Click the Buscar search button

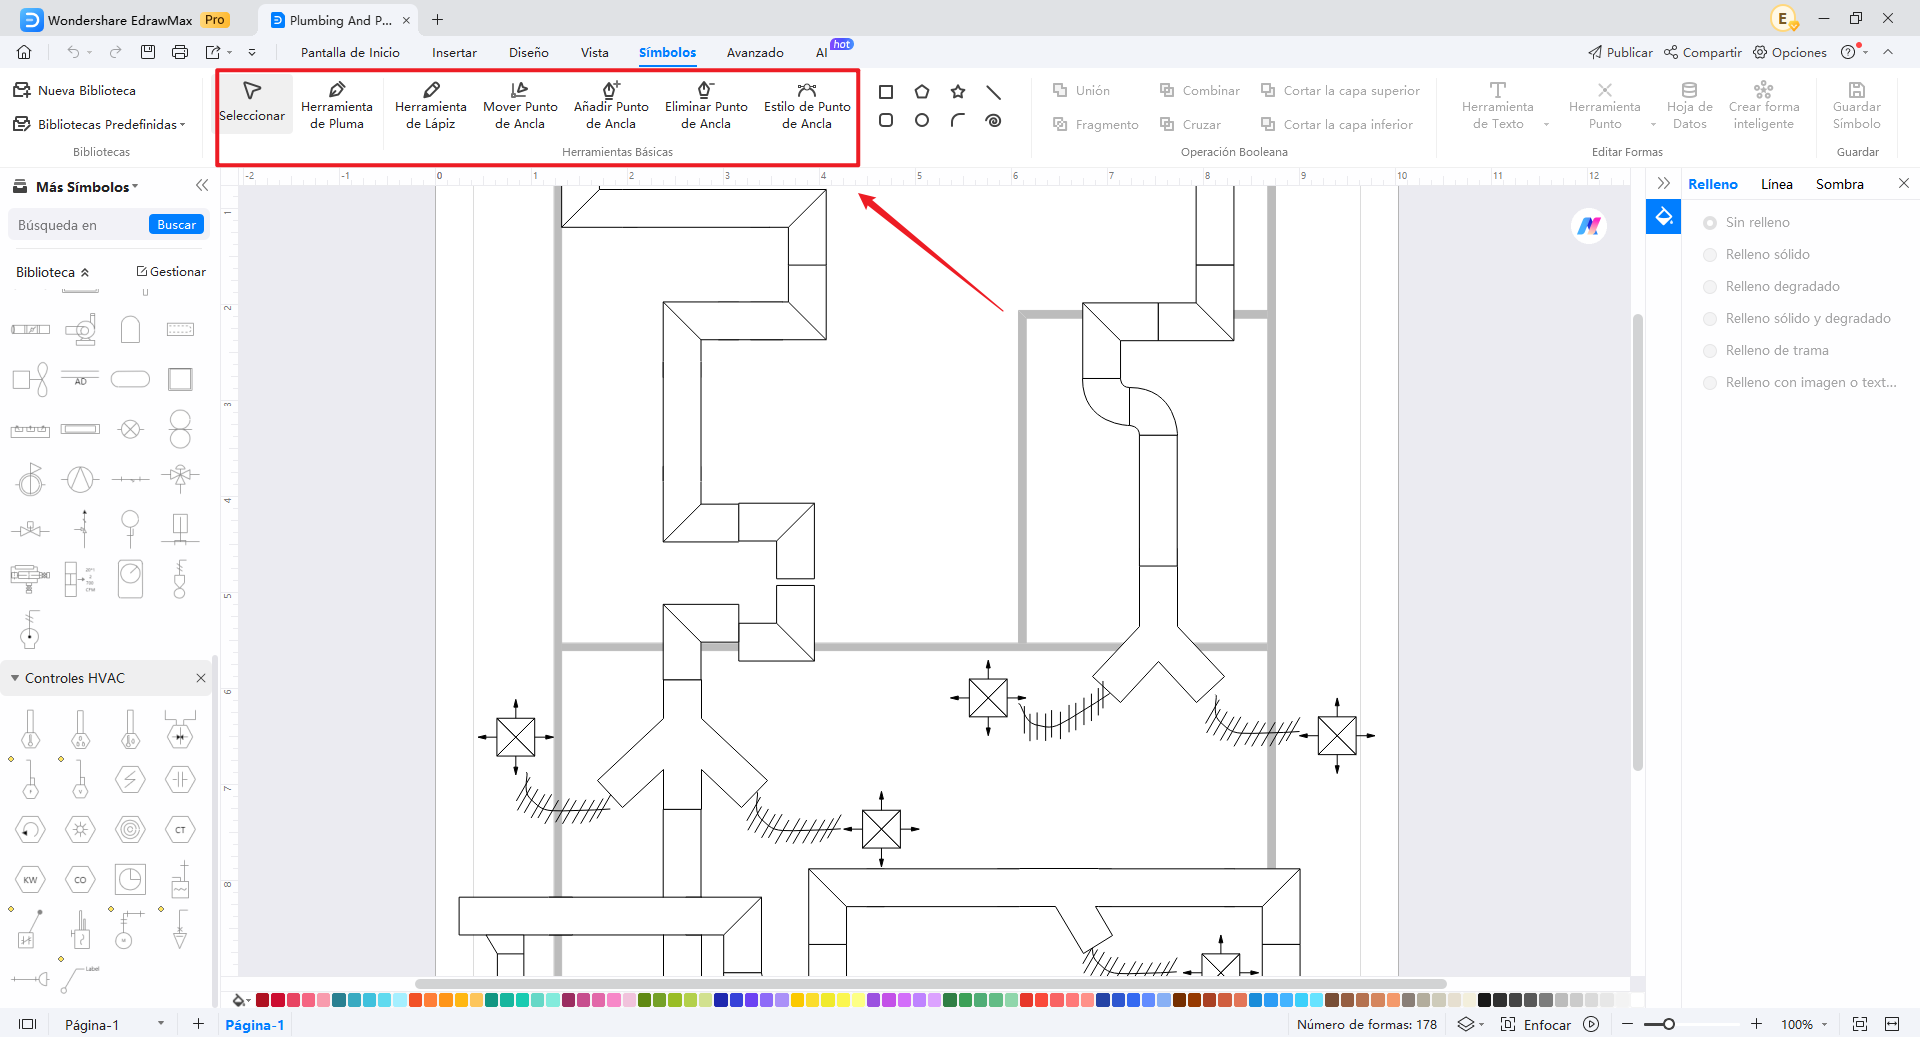pyautogui.click(x=176, y=225)
